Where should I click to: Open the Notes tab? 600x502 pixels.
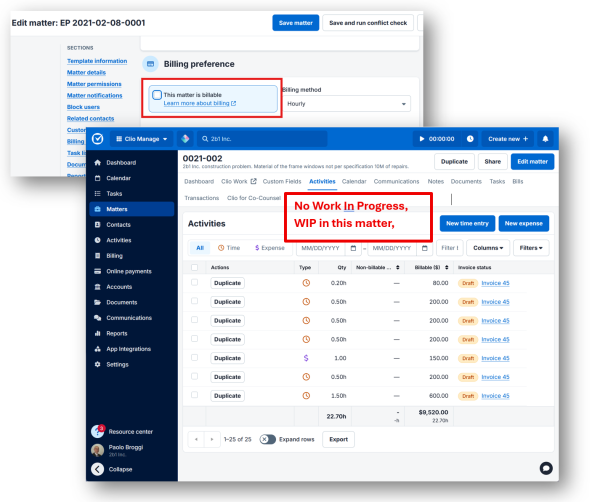[435, 181]
